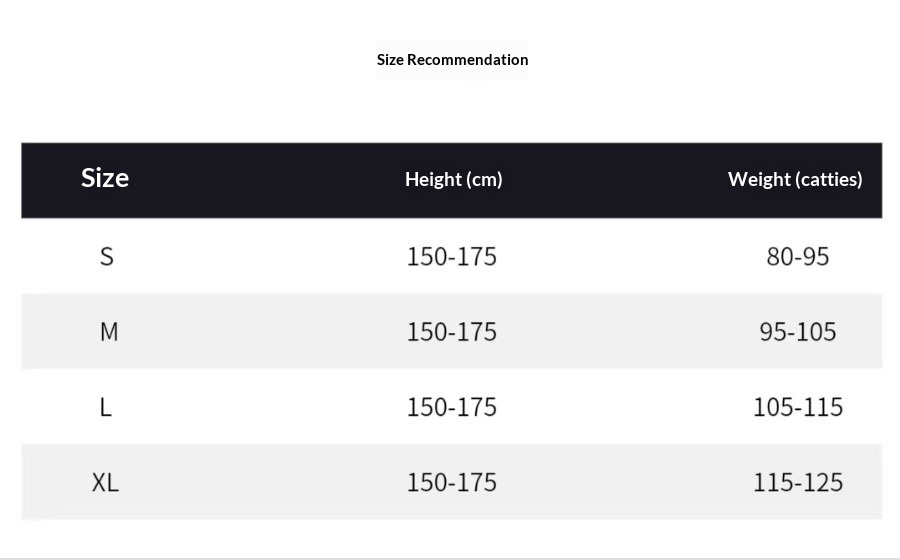
Task: Select the L size label
Action: pyautogui.click(x=106, y=407)
